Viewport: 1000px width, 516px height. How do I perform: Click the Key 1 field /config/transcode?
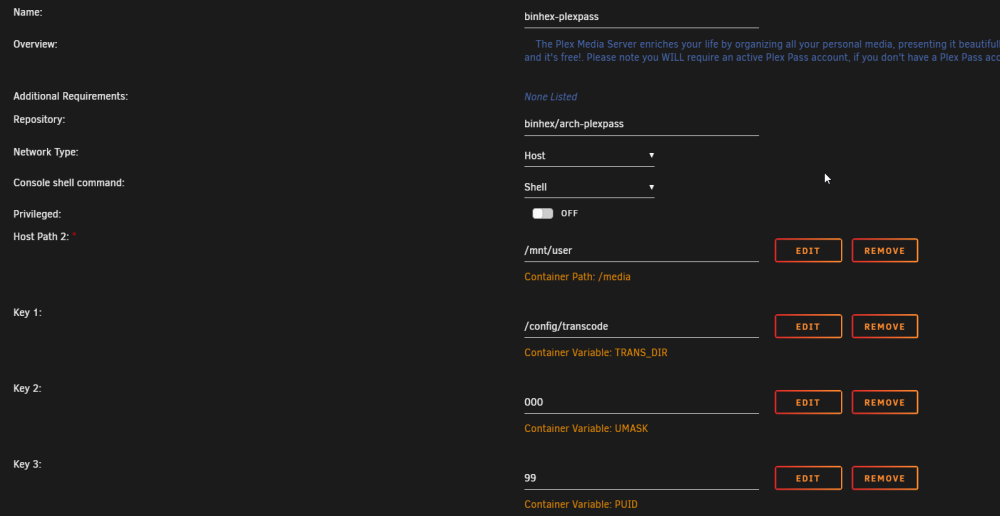pos(642,327)
